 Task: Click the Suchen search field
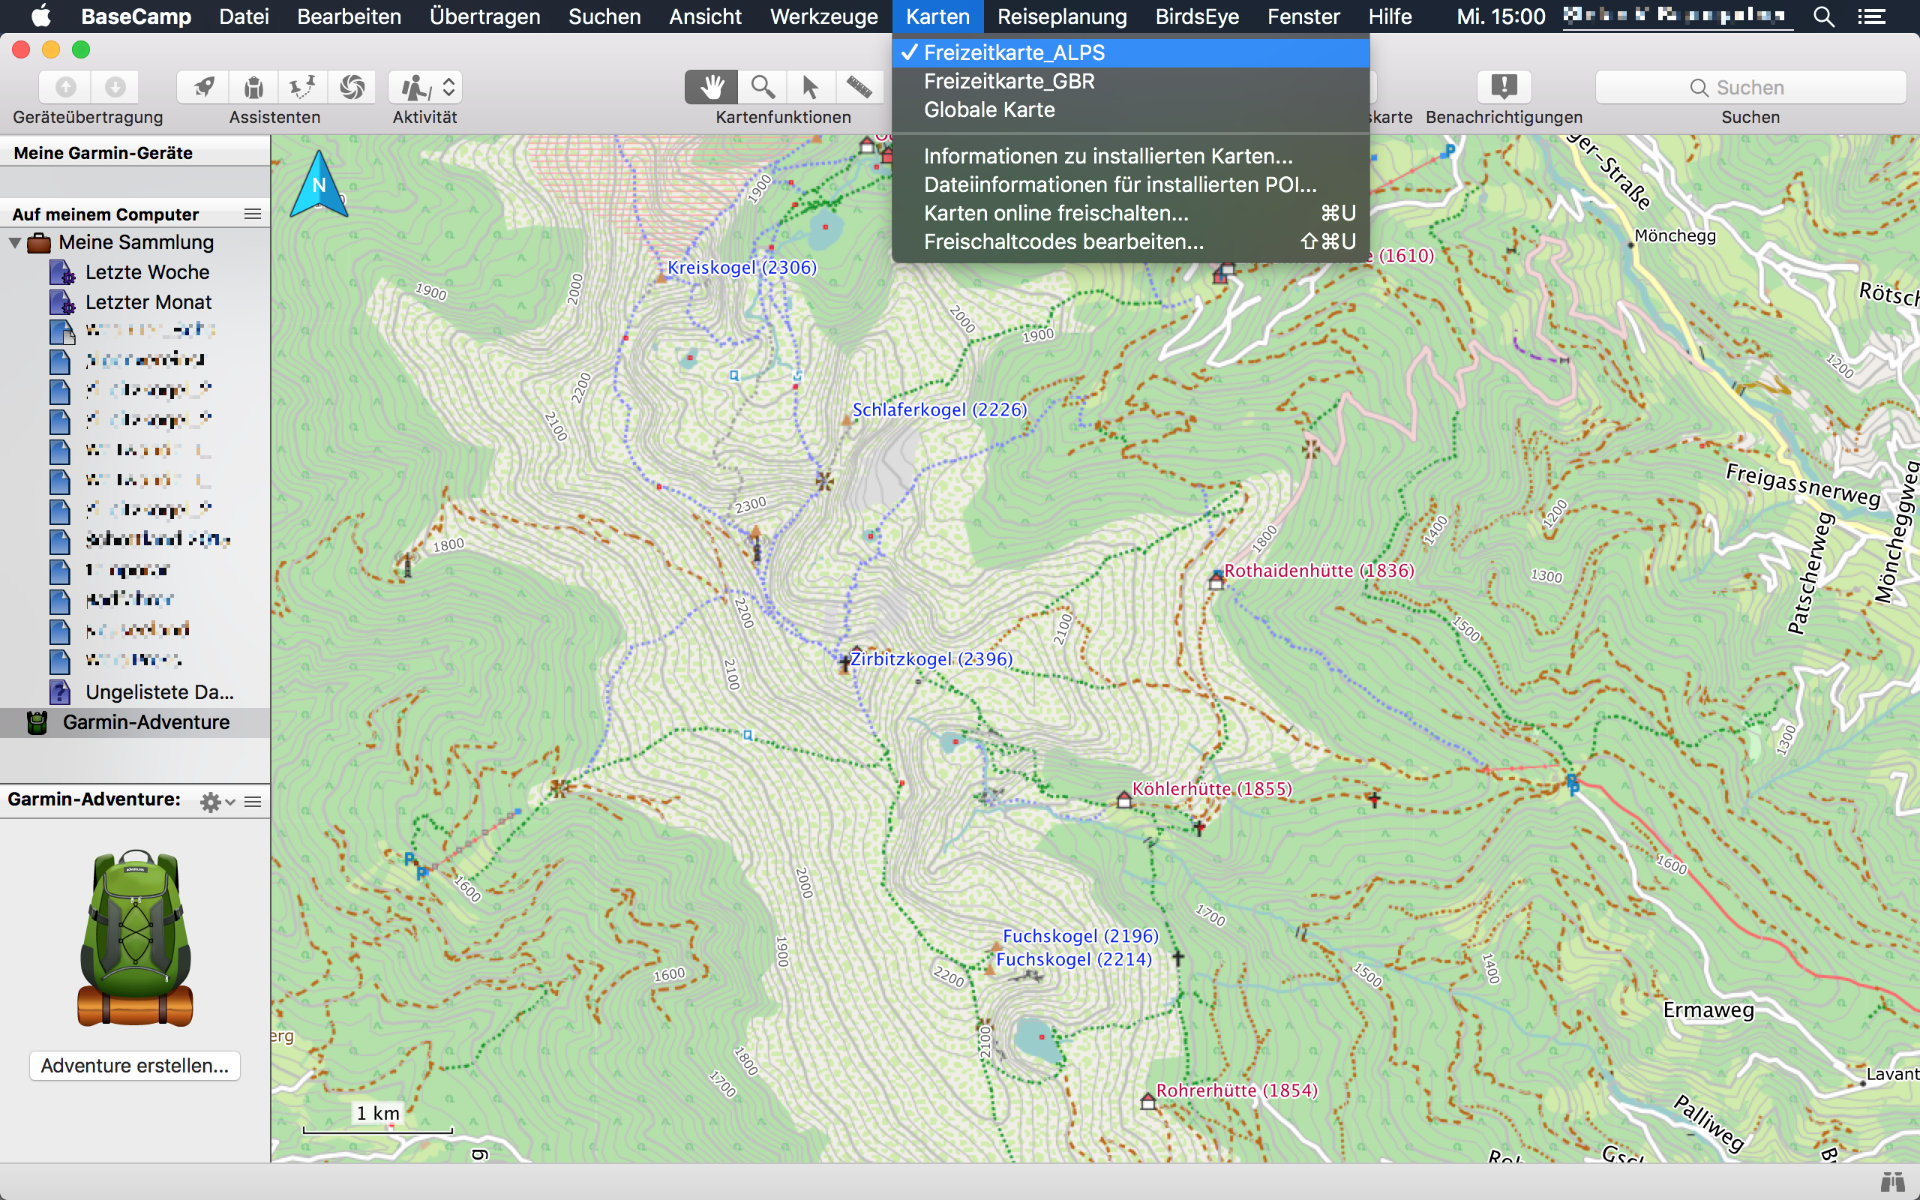pyautogui.click(x=1750, y=87)
